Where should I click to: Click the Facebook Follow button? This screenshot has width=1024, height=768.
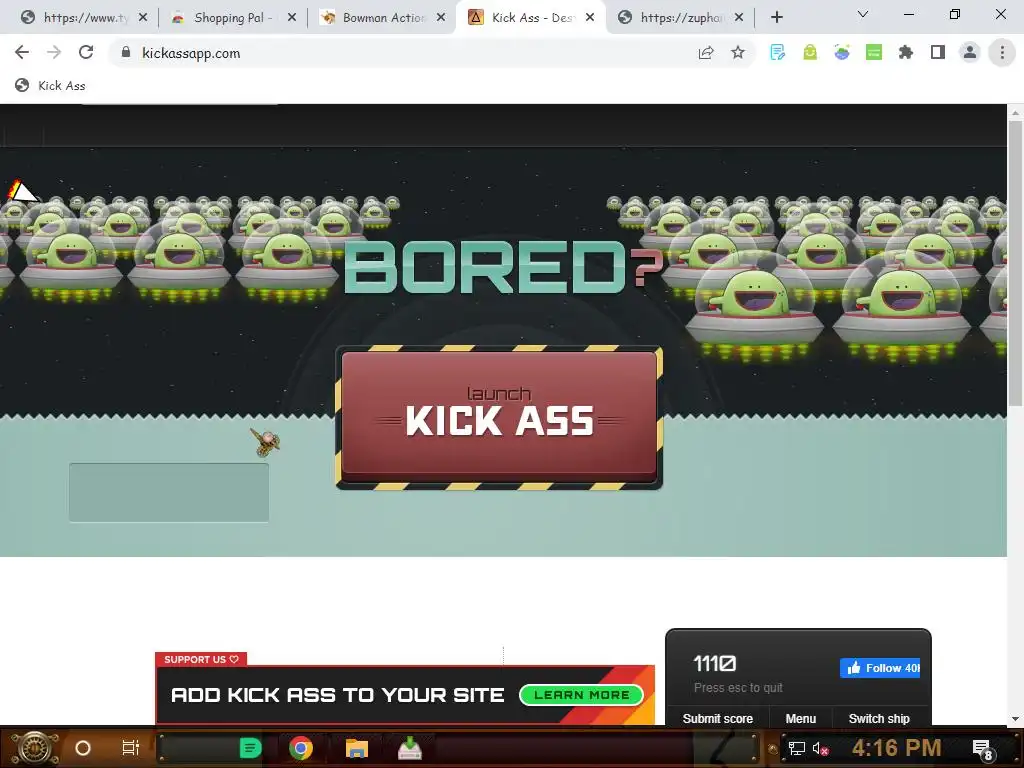[x=880, y=668]
